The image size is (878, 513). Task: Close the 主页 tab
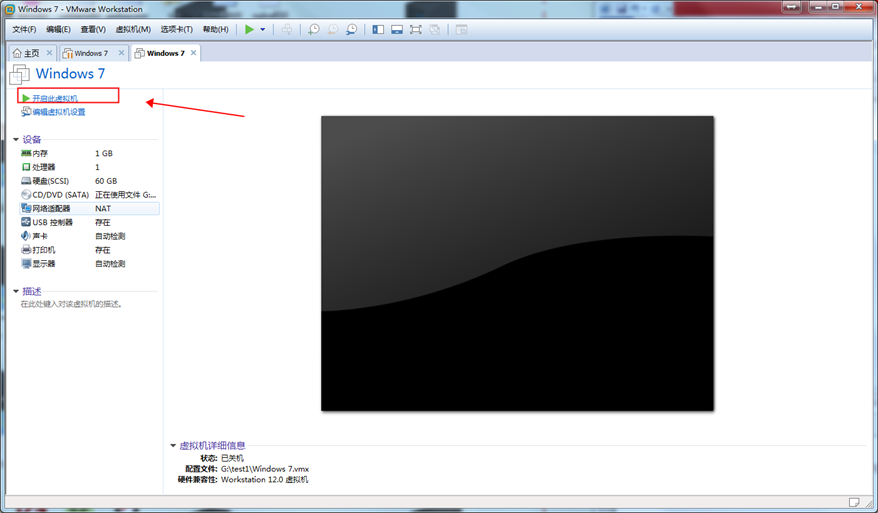pyautogui.click(x=49, y=53)
